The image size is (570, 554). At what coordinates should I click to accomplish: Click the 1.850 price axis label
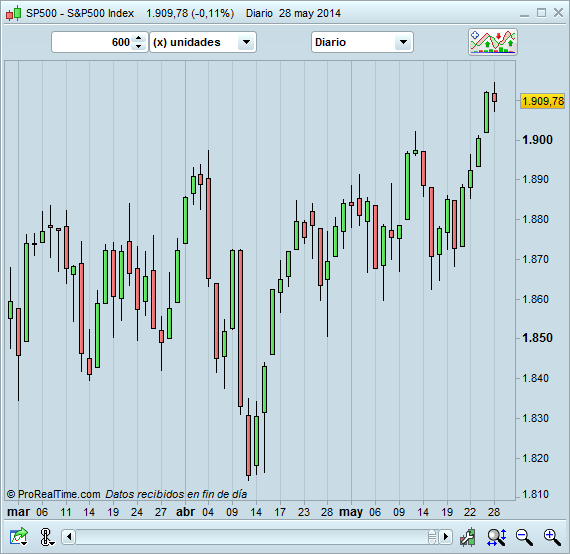coord(537,338)
